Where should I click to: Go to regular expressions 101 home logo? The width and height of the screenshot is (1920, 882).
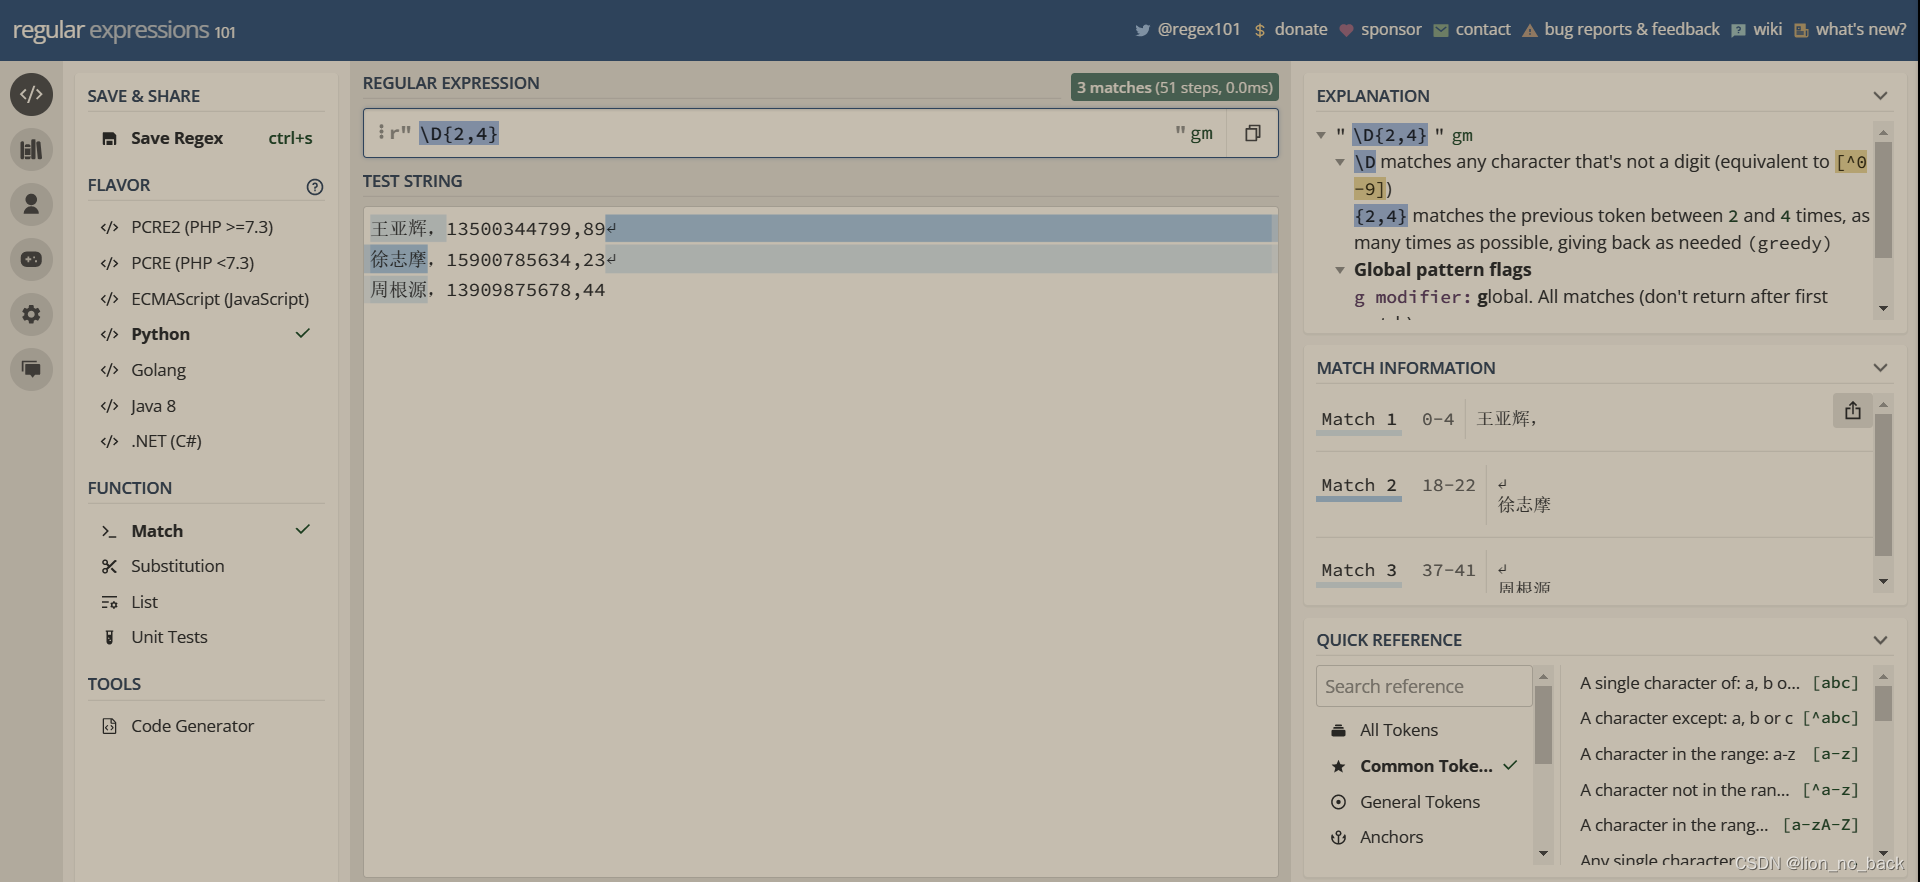coord(124,31)
